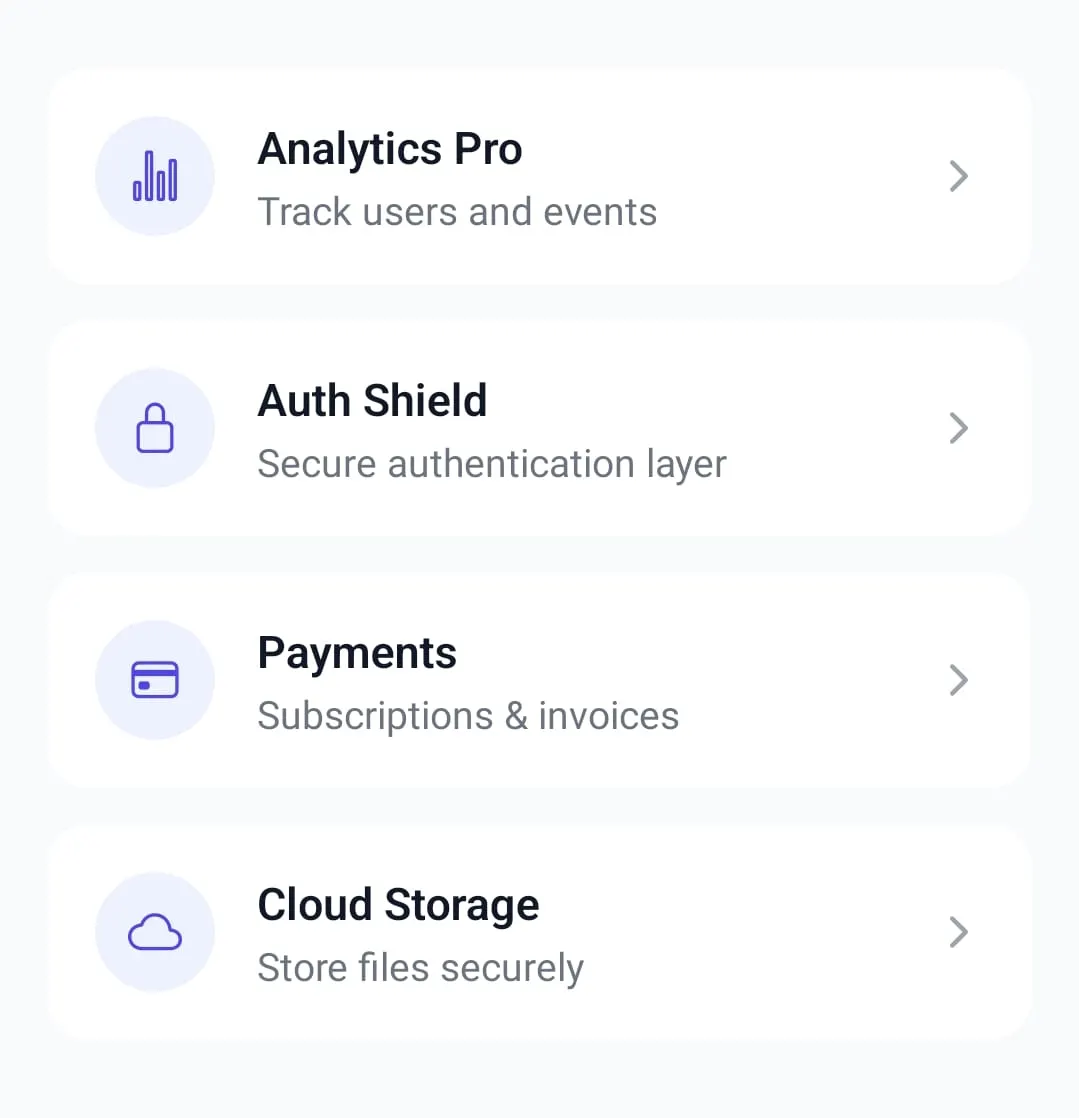Select the Analytics Pro title
Image resolution: width=1079 pixels, height=1118 pixels.
tap(390, 150)
